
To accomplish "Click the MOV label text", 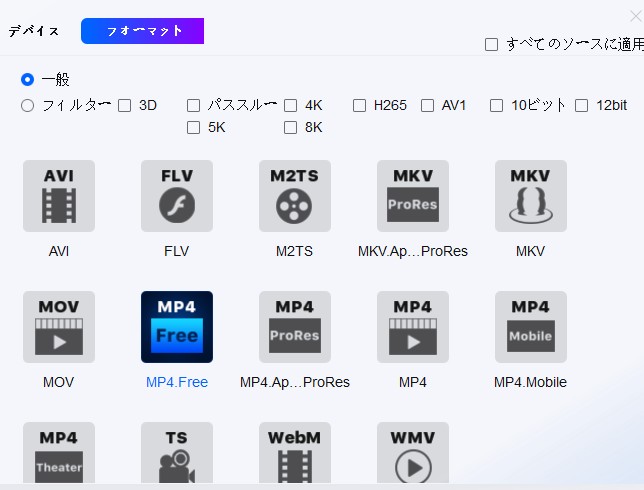I will coord(59,382).
